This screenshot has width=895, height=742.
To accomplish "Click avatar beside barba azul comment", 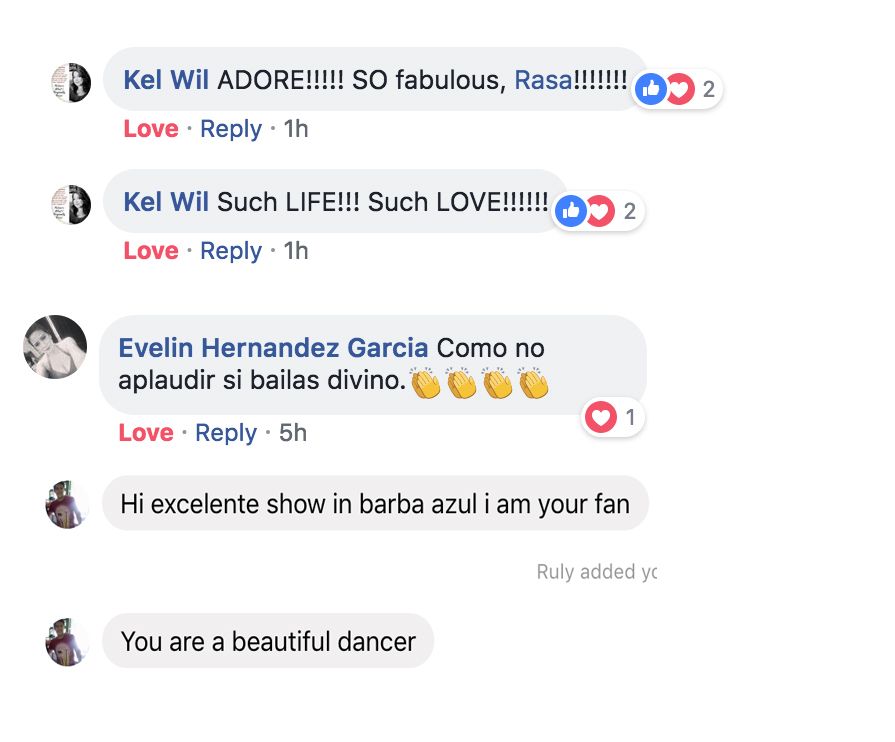I will tap(68, 503).
